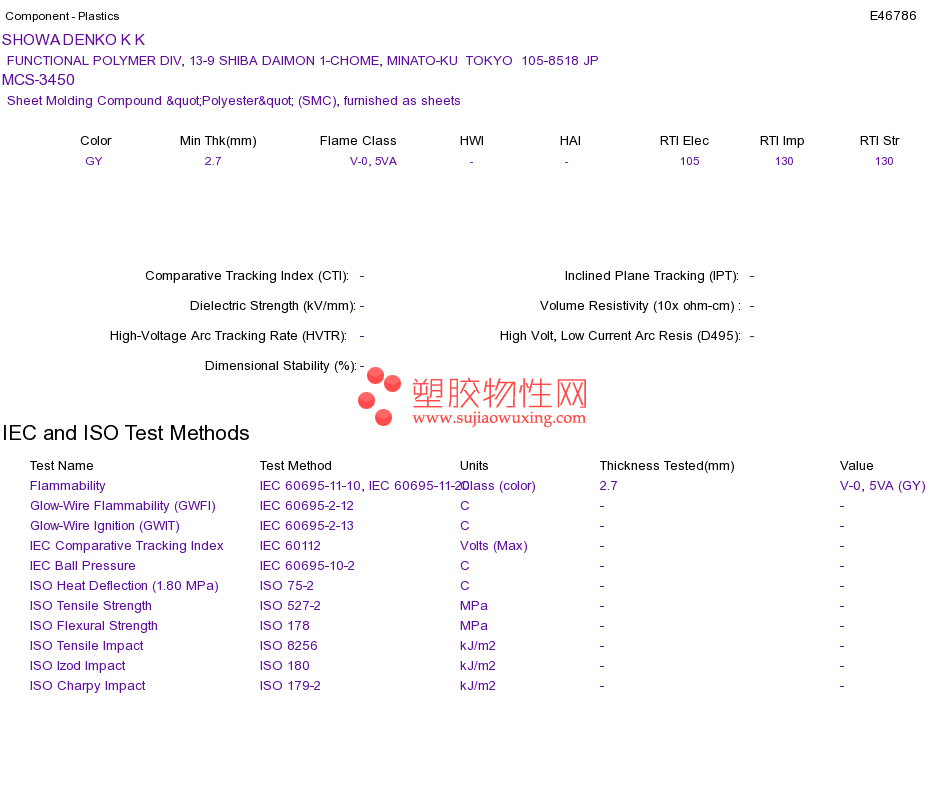Open the 'ISO Flexural Strength' link
Viewport: 950px width, 800px height.
tap(94, 626)
